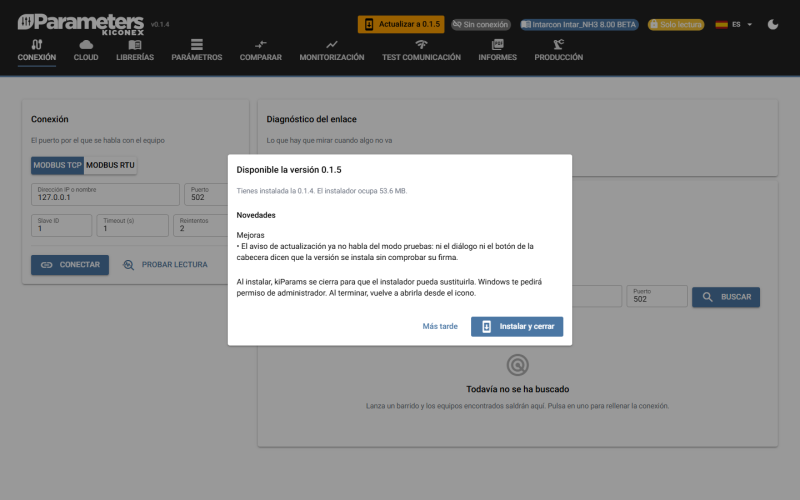
Task: Click the INFORMES tab label
Action: (x=497, y=58)
